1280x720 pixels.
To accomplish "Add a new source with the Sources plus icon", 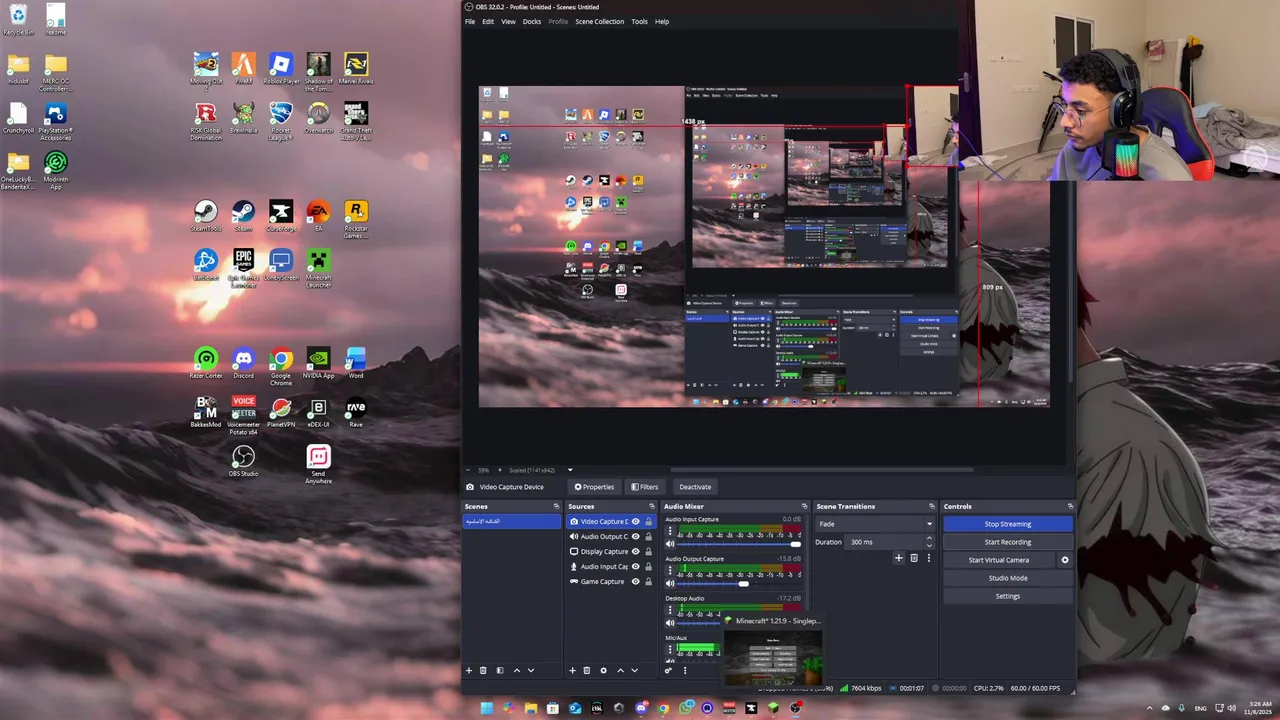I will (572, 670).
